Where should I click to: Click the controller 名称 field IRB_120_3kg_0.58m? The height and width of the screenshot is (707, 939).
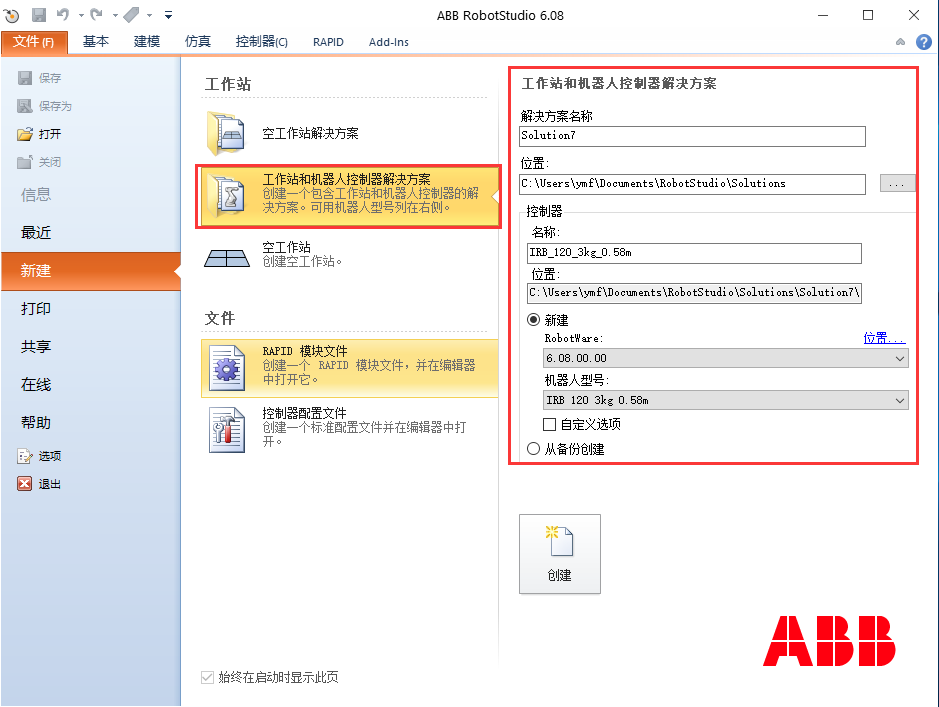(695, 253)
